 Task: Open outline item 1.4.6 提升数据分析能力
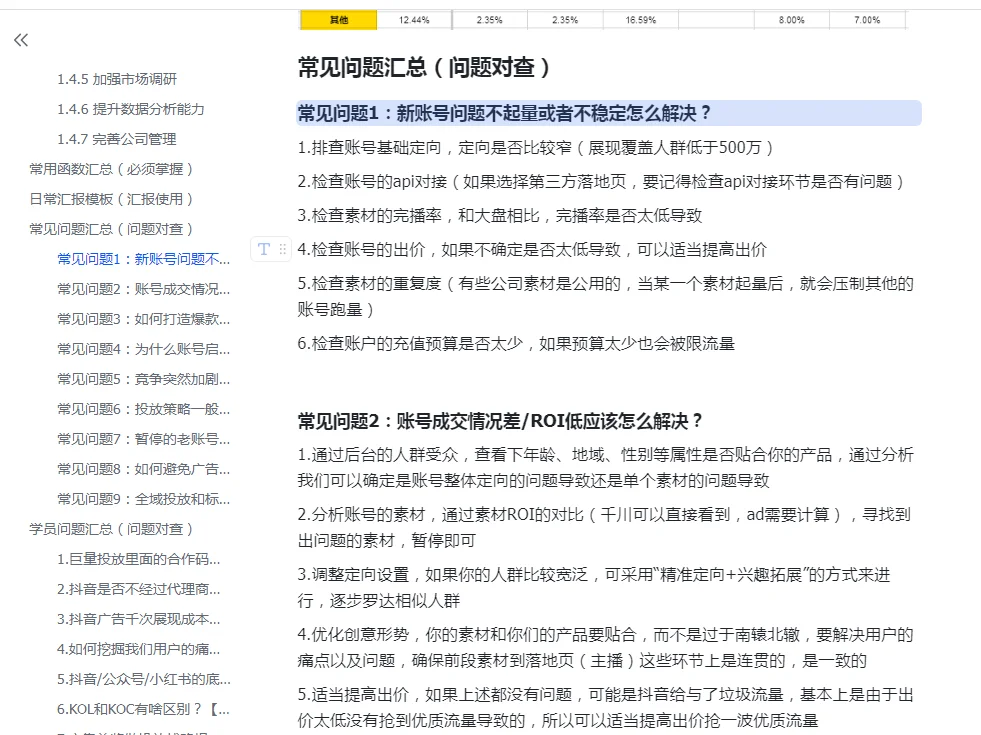(131, 109)
